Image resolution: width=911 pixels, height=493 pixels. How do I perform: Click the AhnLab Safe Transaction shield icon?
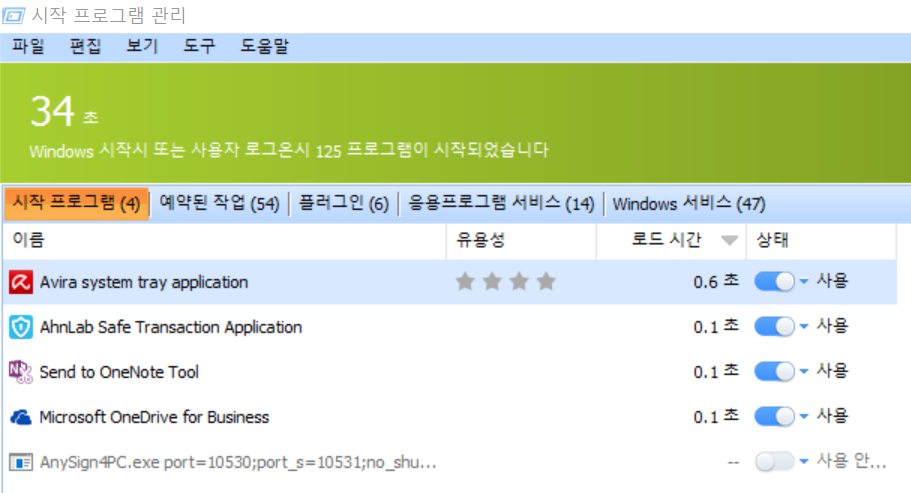pyautogui.click(x=20, y=328)
